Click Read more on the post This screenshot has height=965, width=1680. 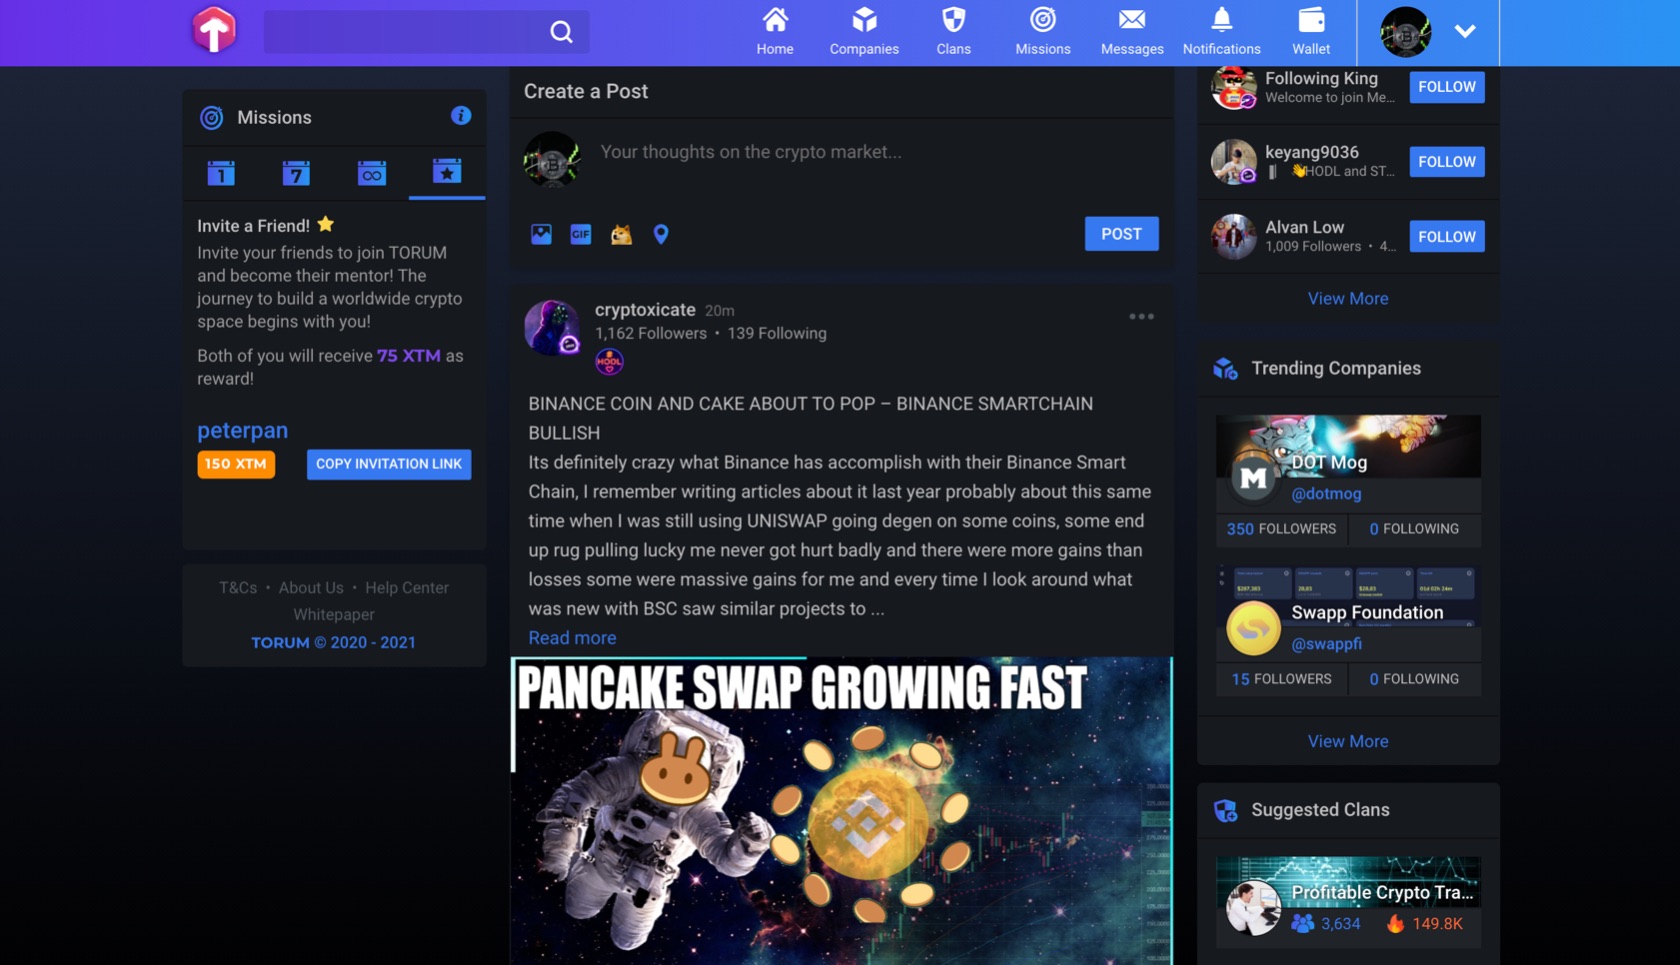click(572, 638)
